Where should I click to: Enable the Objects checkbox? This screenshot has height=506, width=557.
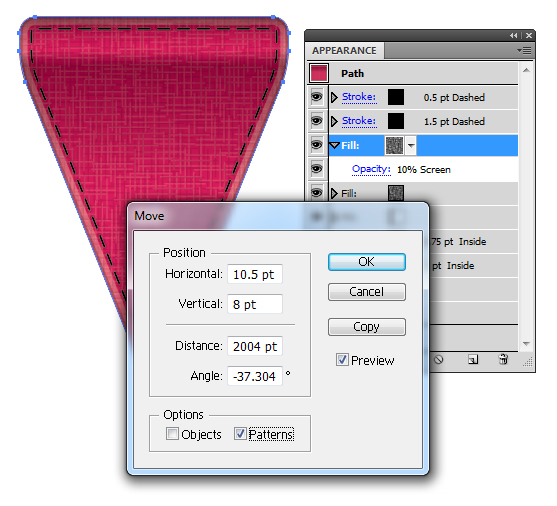click(172, 434)
